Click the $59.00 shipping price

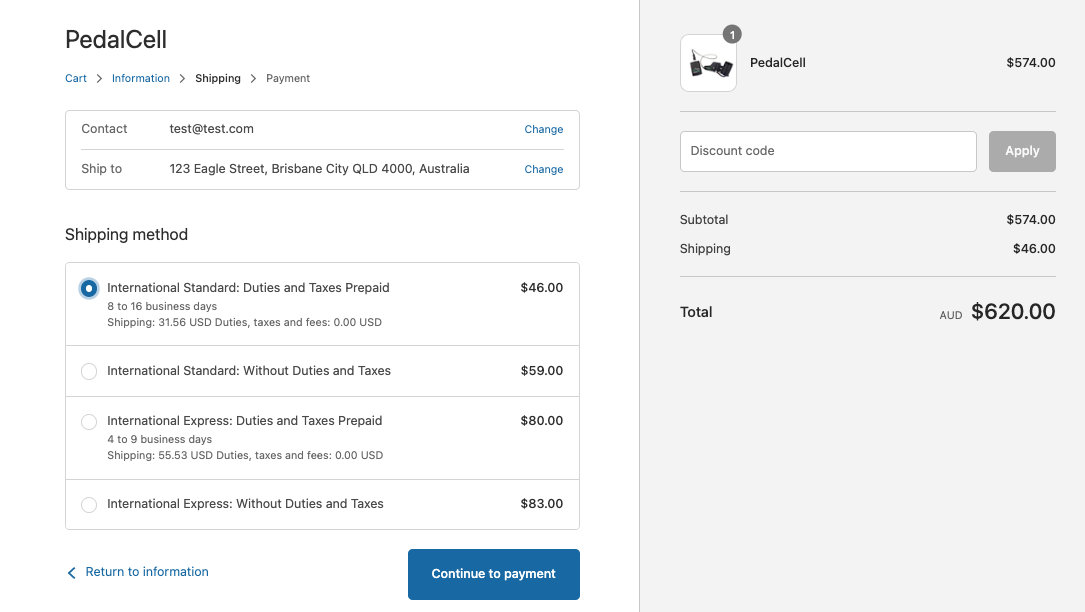tap(542, 371)
